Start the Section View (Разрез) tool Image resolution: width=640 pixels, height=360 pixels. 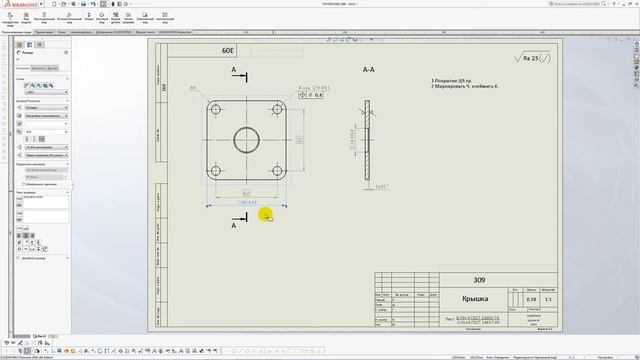[89, 16]
